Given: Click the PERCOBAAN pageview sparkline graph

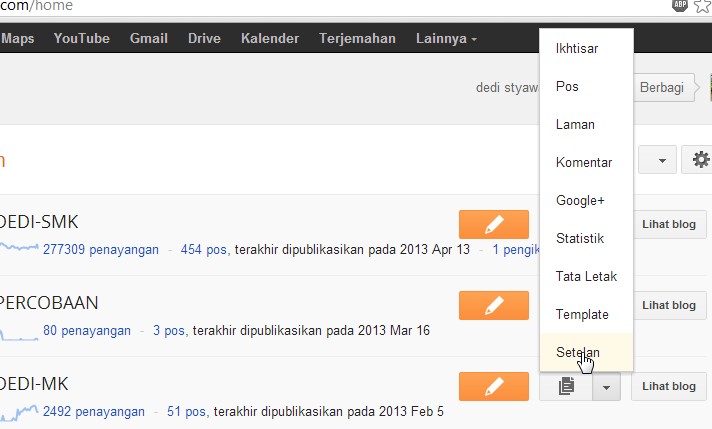Looking at the screenshot, I should tap(19, 335).
